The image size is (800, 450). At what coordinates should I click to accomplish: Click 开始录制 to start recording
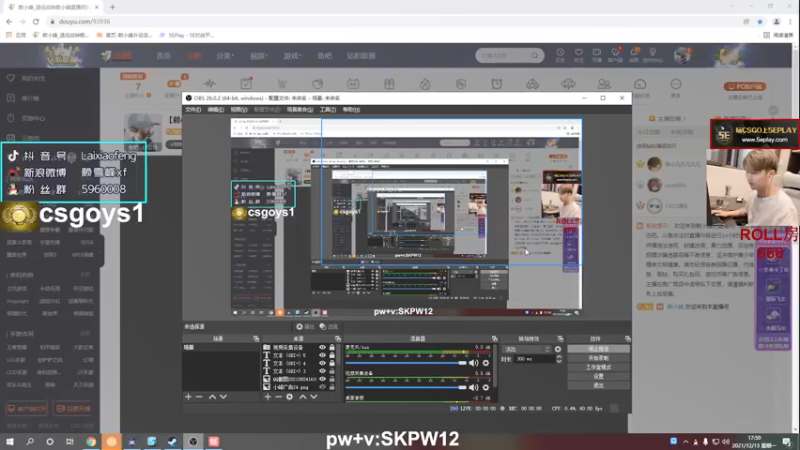pos(598,358)
